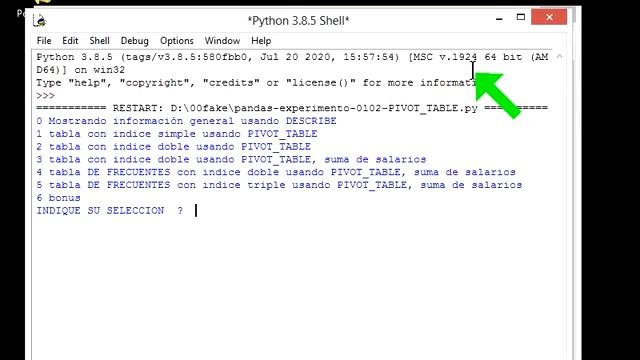The height and width of the screenshot is (360, 640).
Task: Click line '5 tabla DE FRECUENTES con indice triple'
Action: pyautogui.click(x=279, y=185)
